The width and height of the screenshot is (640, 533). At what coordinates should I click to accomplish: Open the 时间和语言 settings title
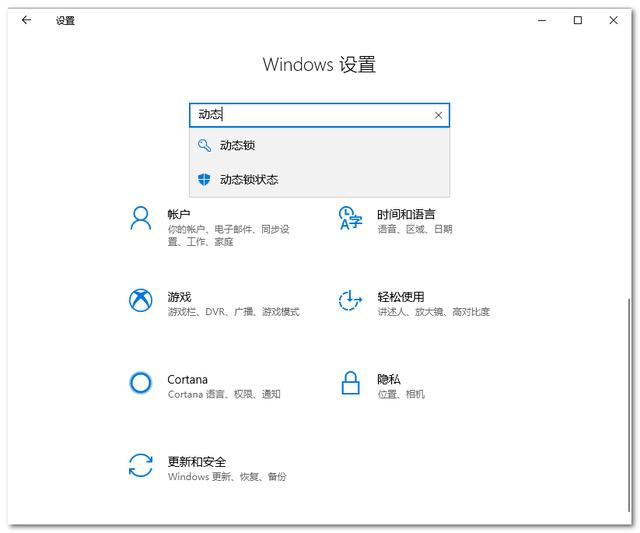coord(406,214)
